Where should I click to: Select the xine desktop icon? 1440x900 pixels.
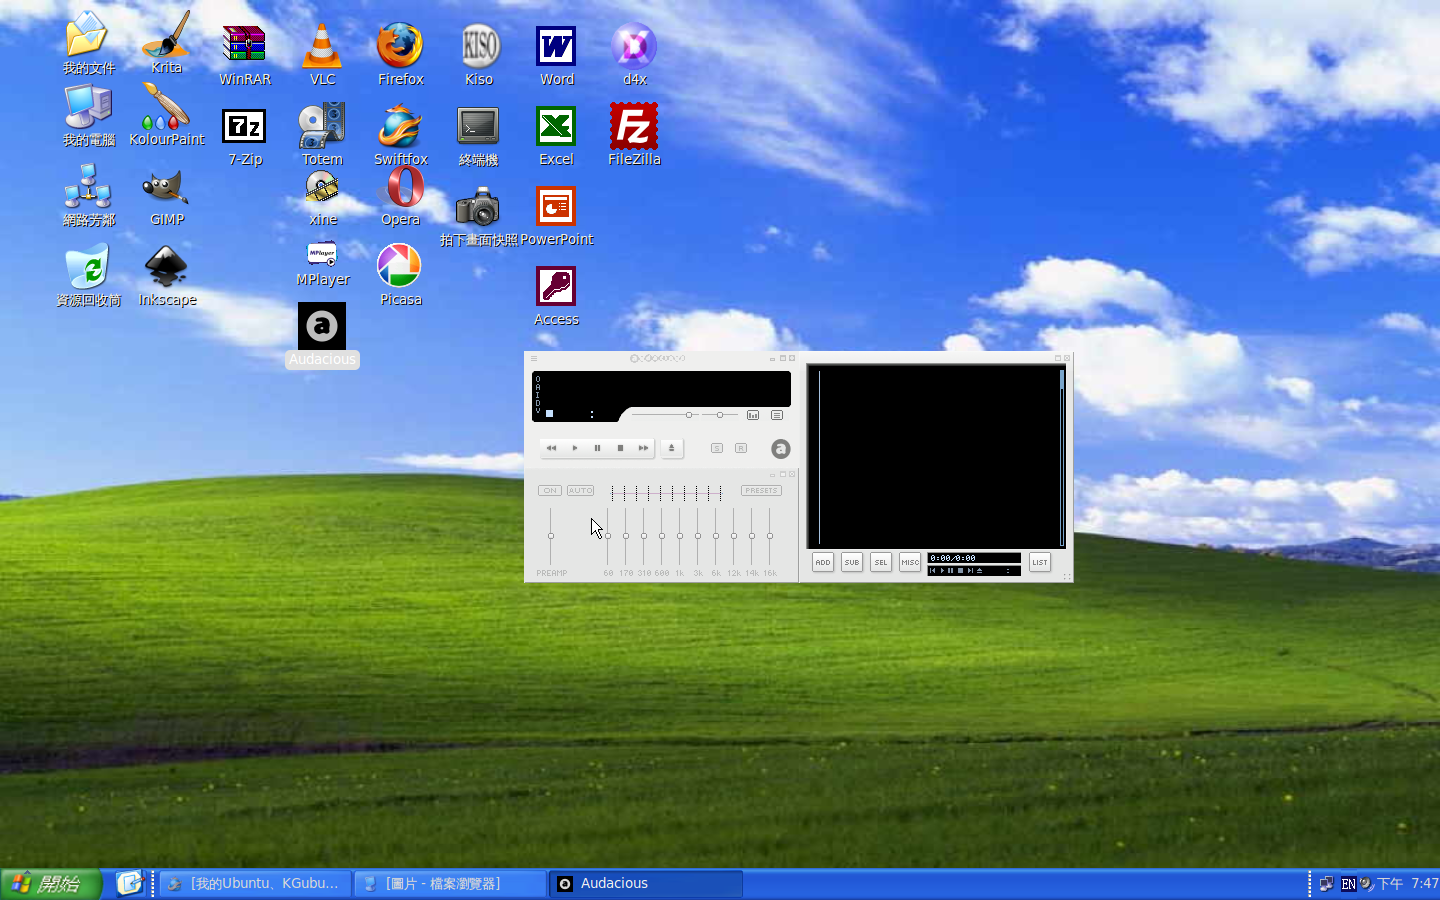tap(322, 198)
